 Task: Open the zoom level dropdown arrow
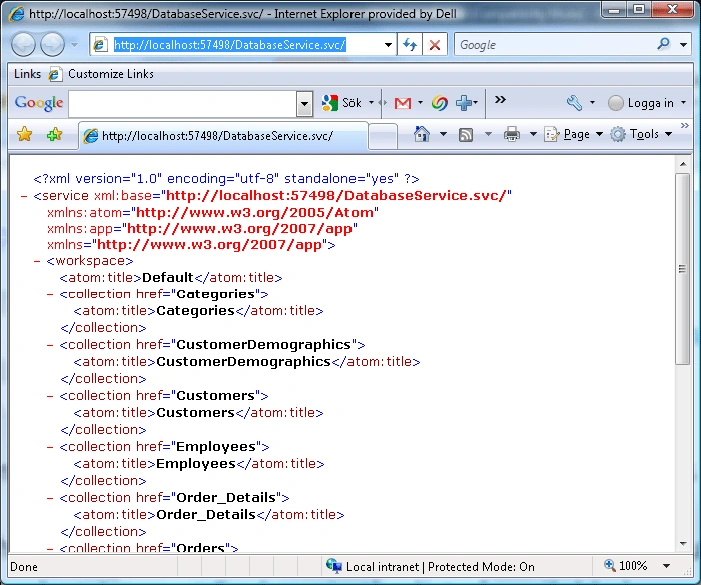coord(666,566)
